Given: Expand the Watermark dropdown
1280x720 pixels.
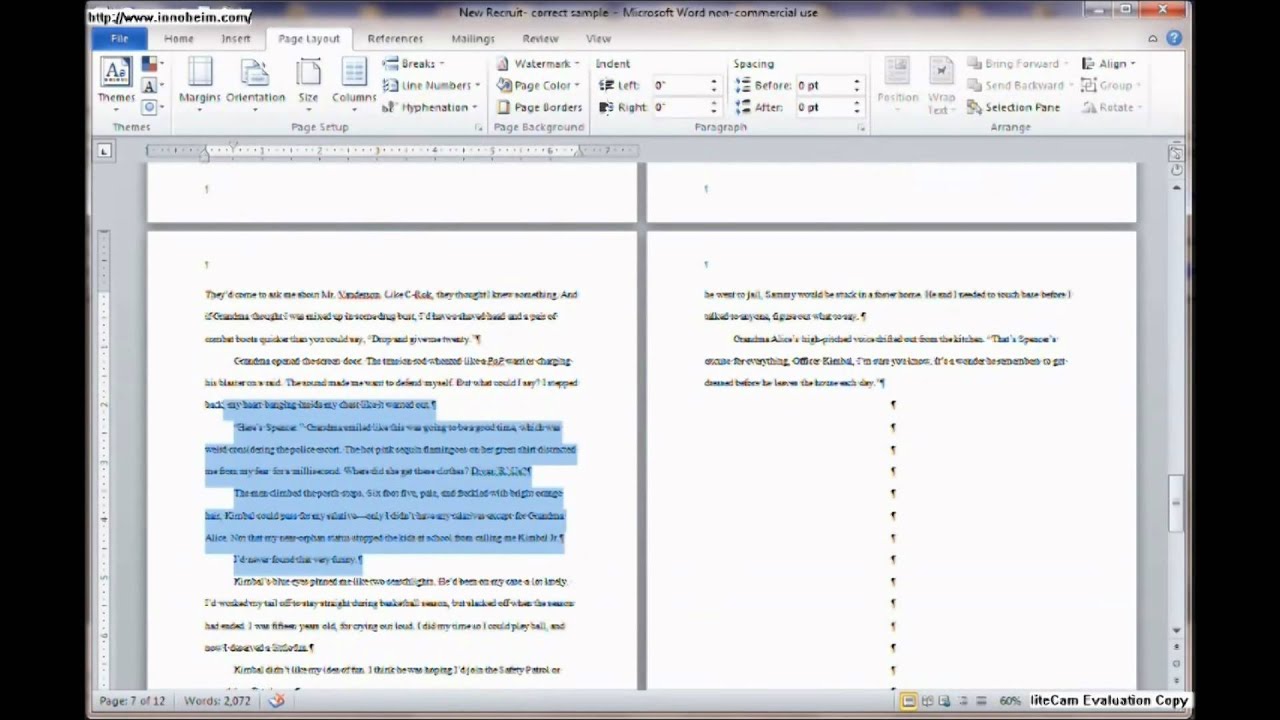Looking at the screenshot, I should (x=539, y=64).
